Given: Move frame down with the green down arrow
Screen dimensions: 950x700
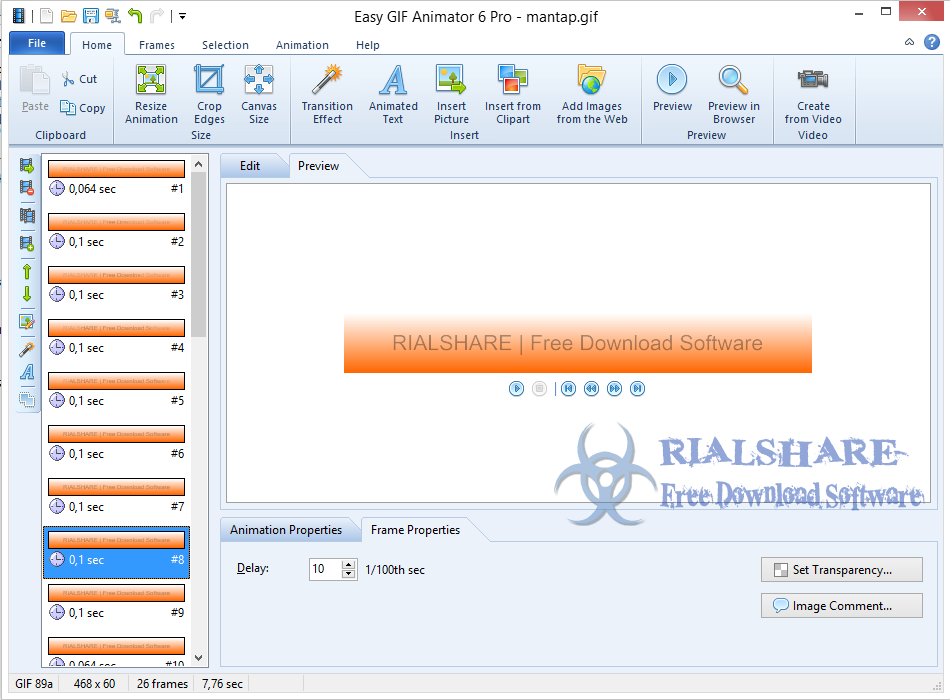Looking at the screenshot, I should 27,294.
